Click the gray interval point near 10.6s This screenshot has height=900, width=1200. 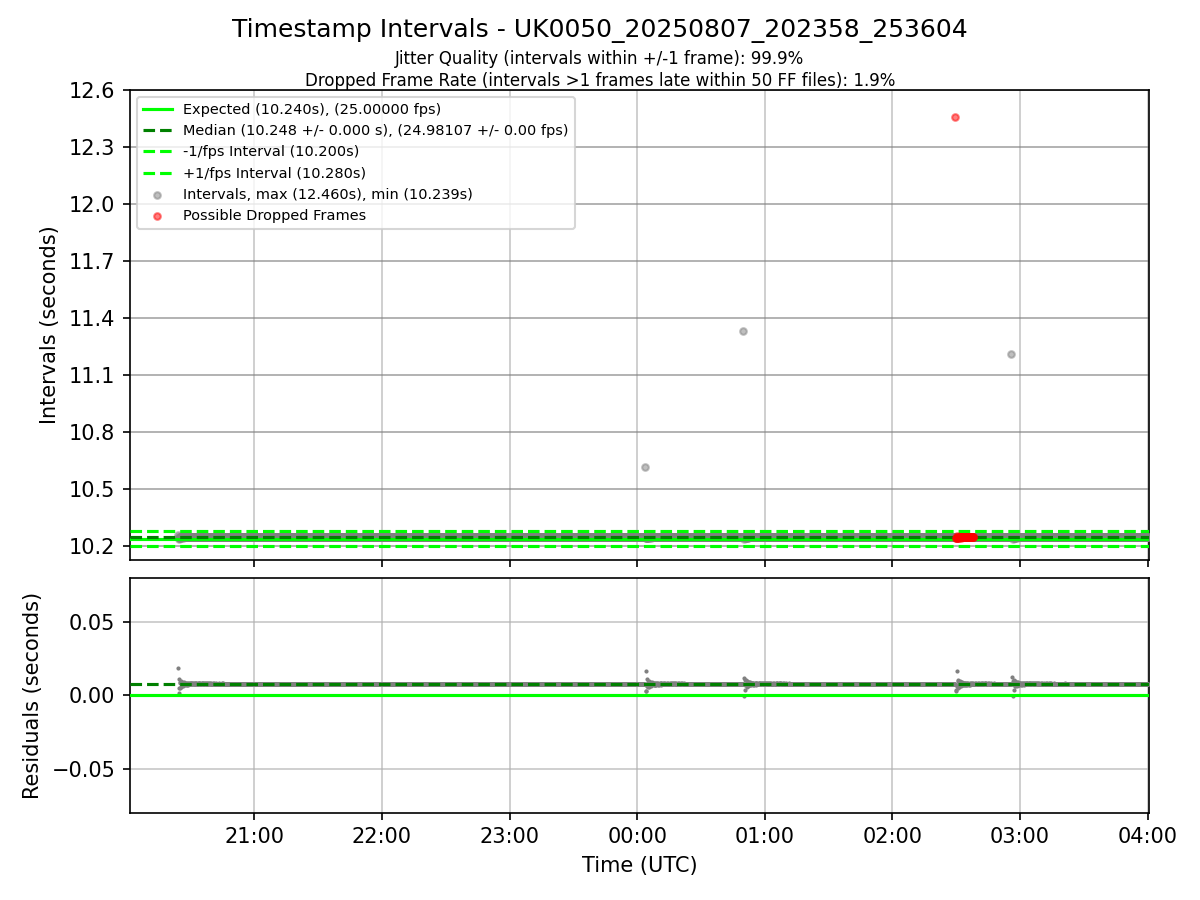tap(645, 467)
